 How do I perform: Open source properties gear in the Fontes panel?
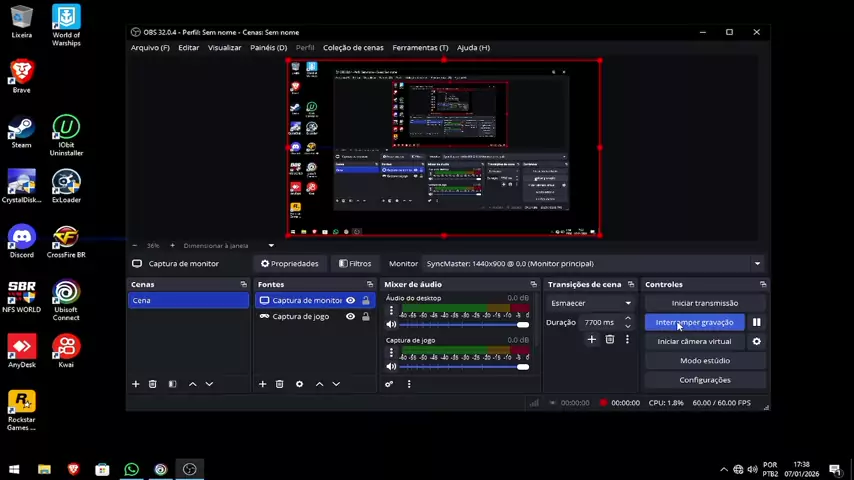click(299, 384)
